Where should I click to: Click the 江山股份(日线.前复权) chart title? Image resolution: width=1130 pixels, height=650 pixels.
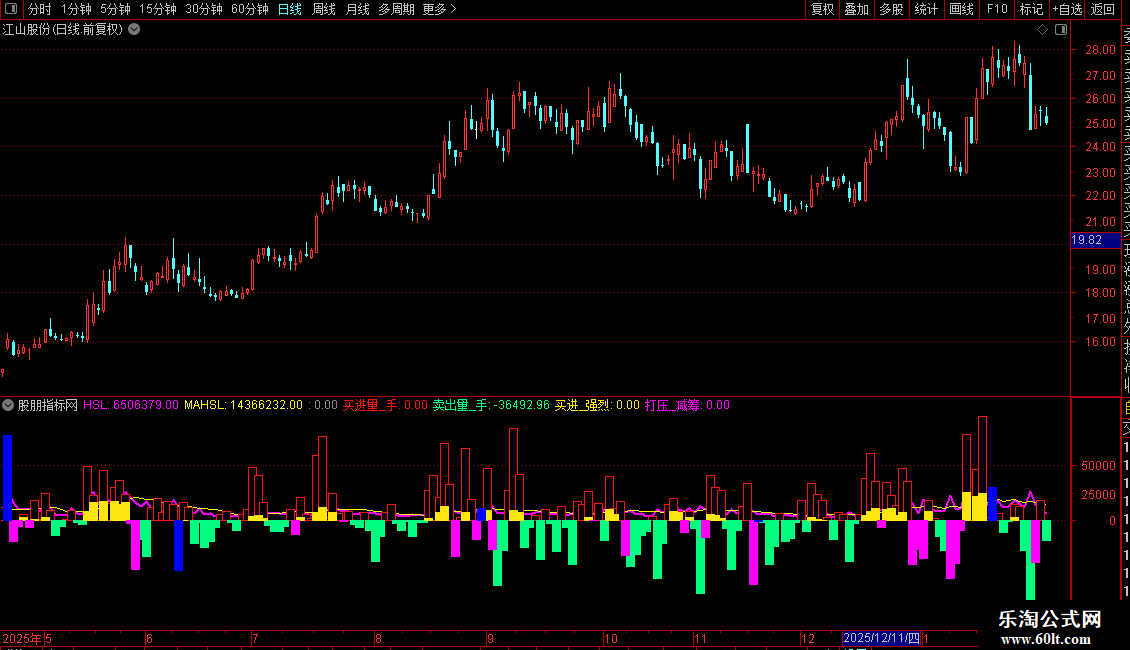click(63, 30)
